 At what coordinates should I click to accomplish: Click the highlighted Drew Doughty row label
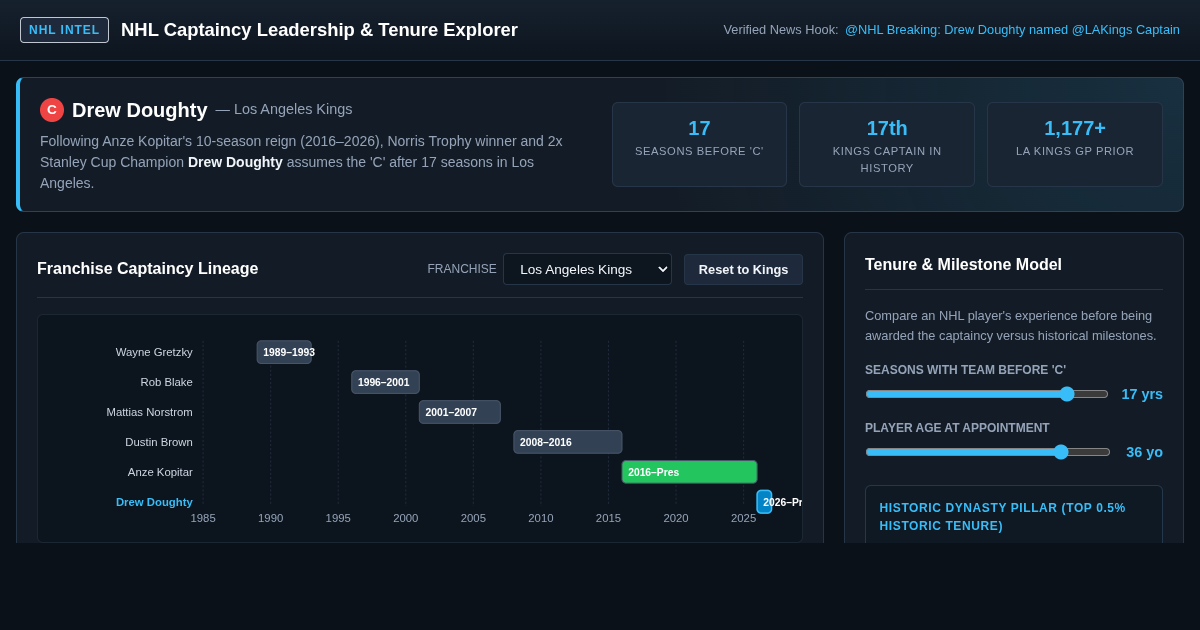click(154, 502)
